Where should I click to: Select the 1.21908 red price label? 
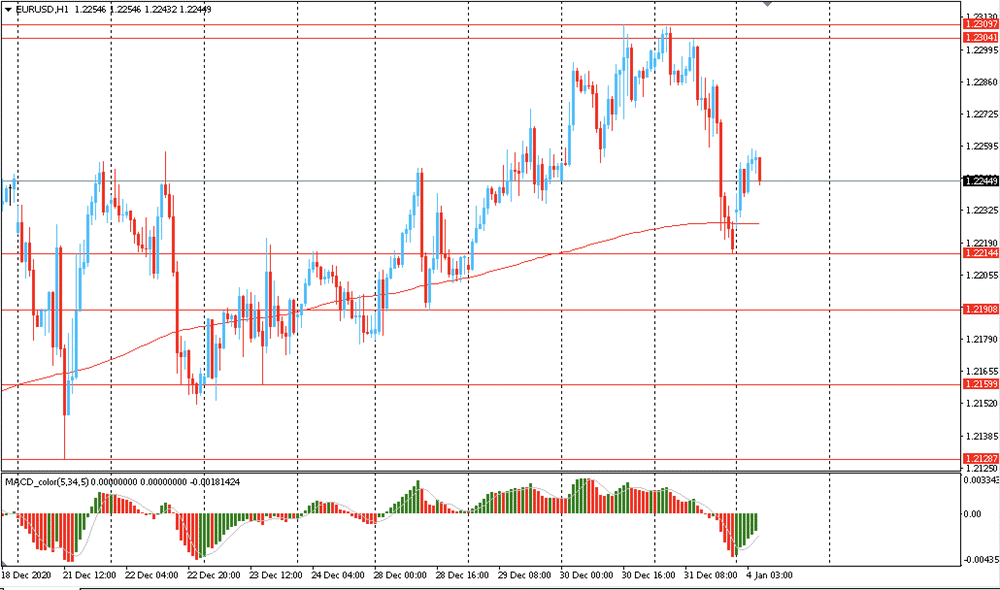(x=981, y=309)
